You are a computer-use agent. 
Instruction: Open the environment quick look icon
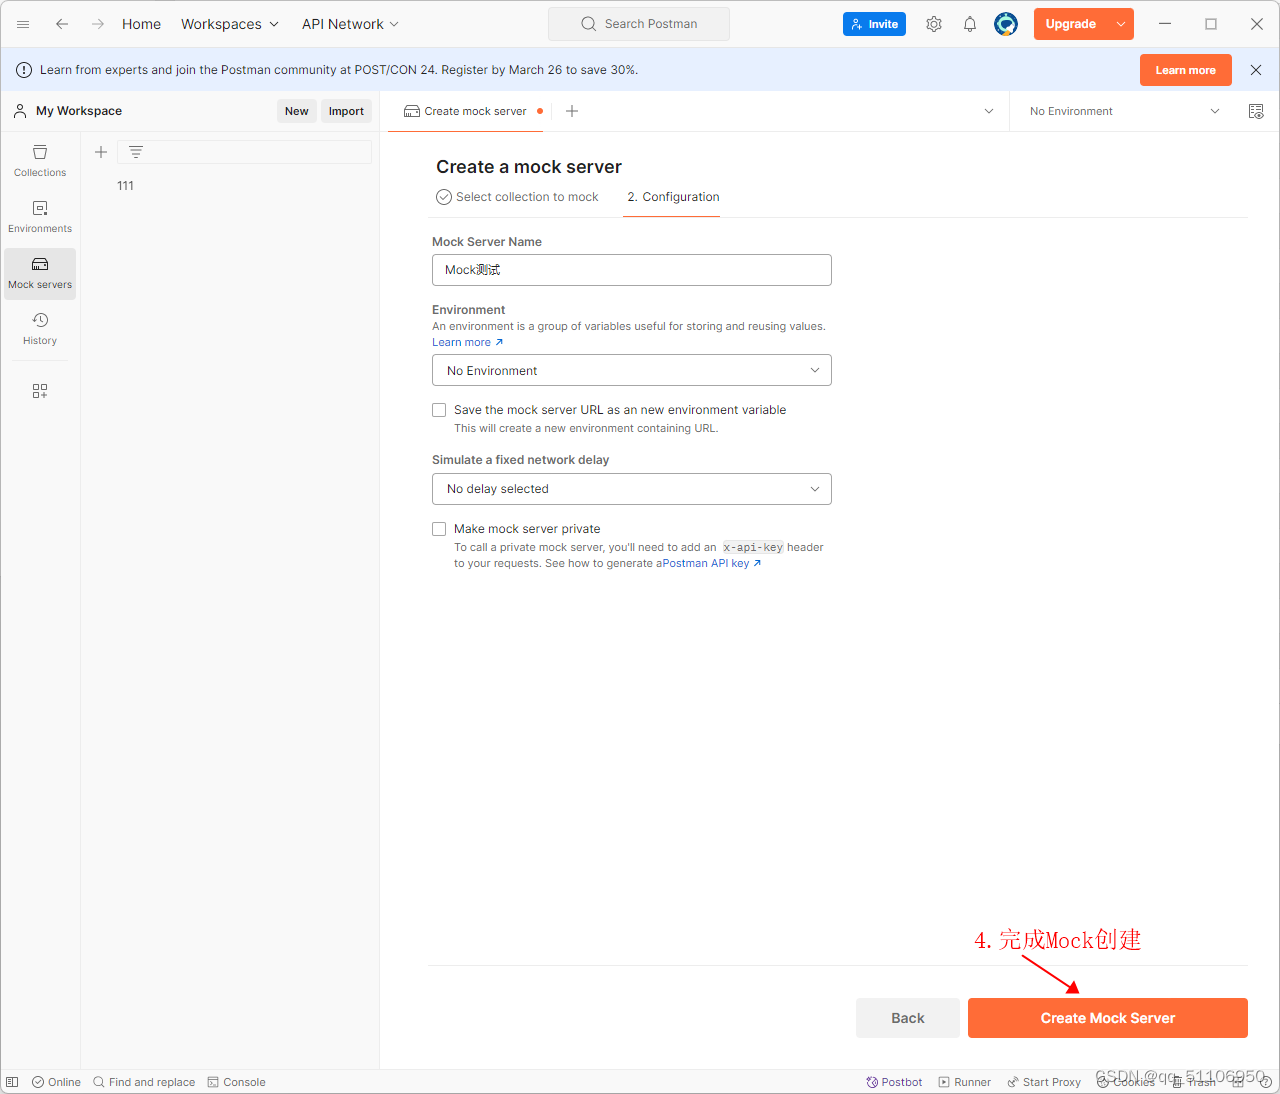tap(1256, 111)
